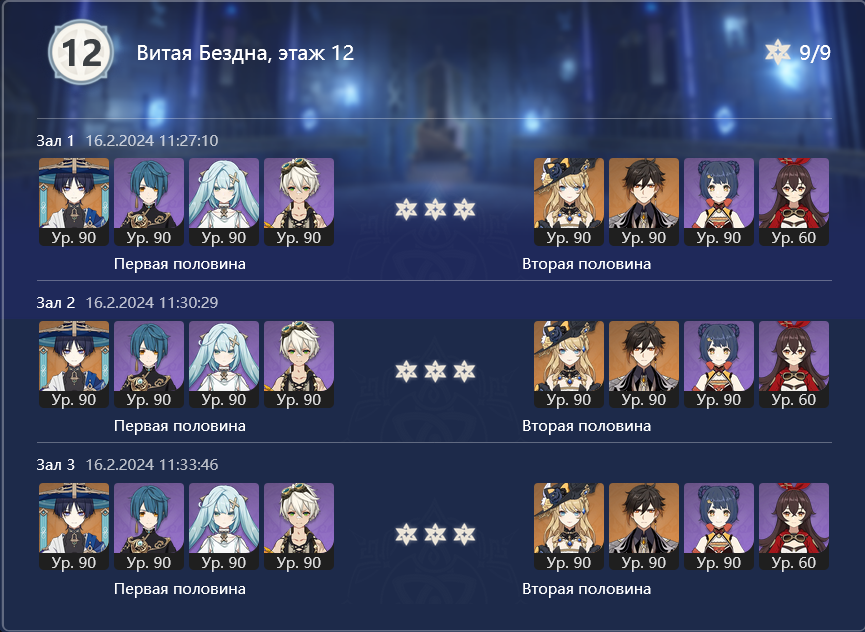The image size is (865, 632).
Task: Click the three stars rating of Зал 2
Action: (x=435, y=371)
